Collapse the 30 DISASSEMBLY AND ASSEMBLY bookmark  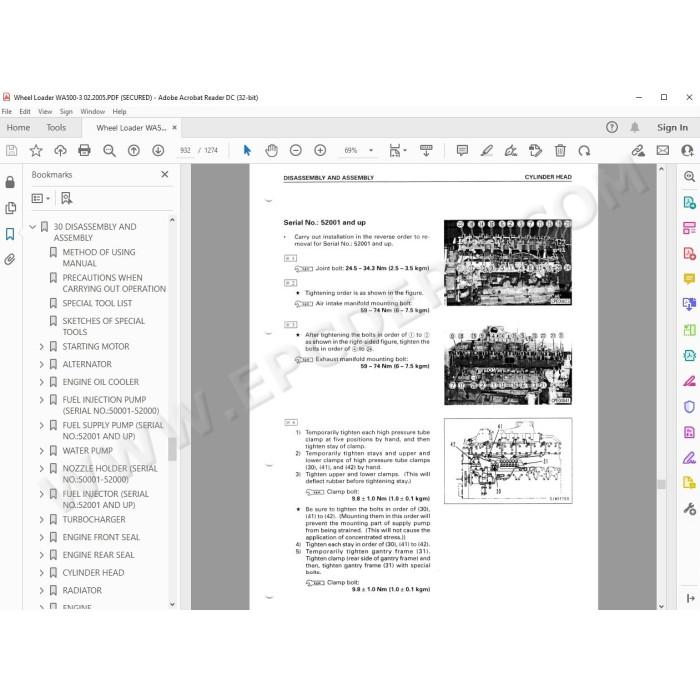point(33,227)
